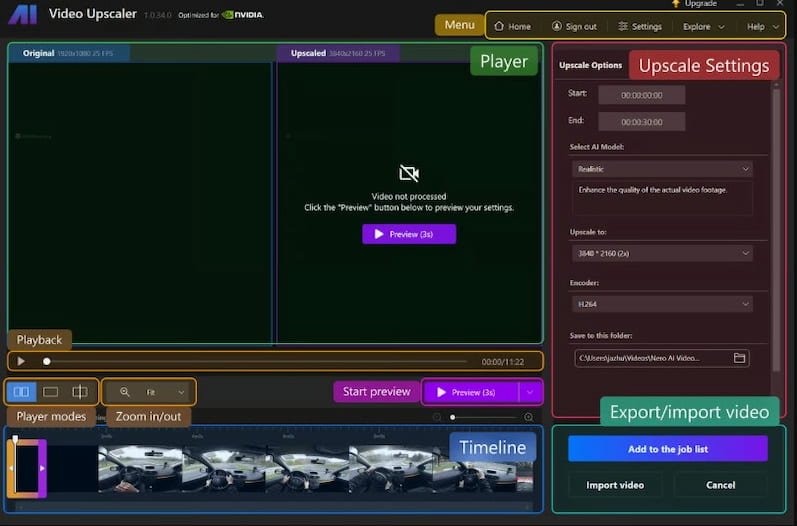Expand the Help dropdown menu
The height and width of the screenshot is (526, 797).
tap(762, 26)
